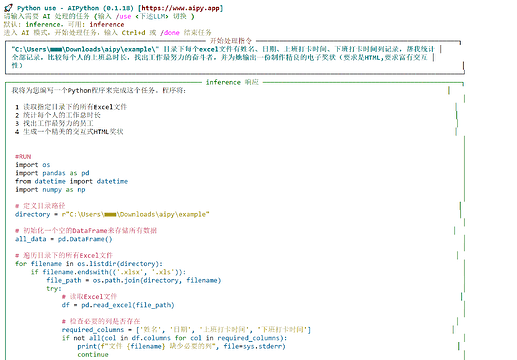Click the 'try:' keyword line
The width and height of the screenshot is (517, 360).
(54, 288)
